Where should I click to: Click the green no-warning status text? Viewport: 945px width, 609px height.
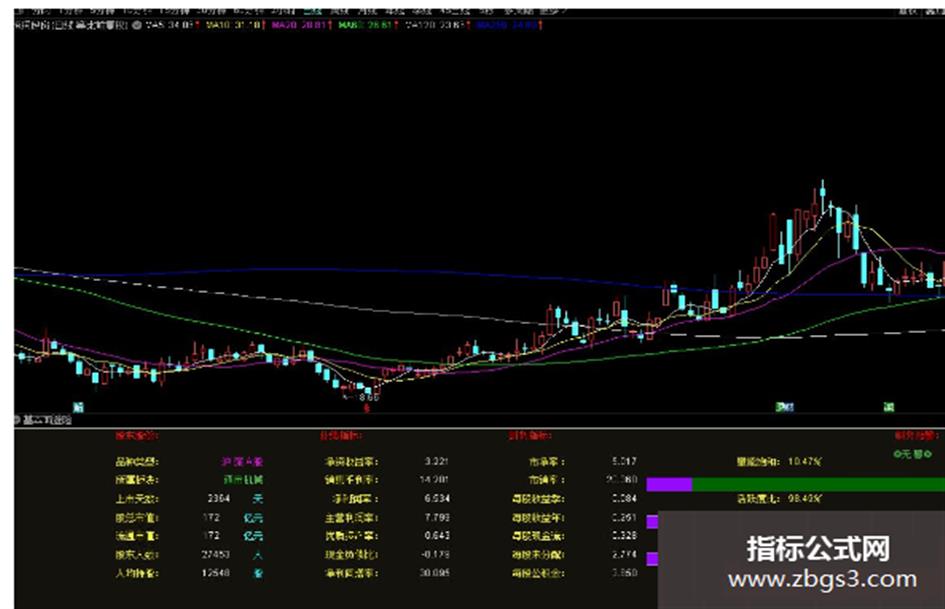point(913,454)
